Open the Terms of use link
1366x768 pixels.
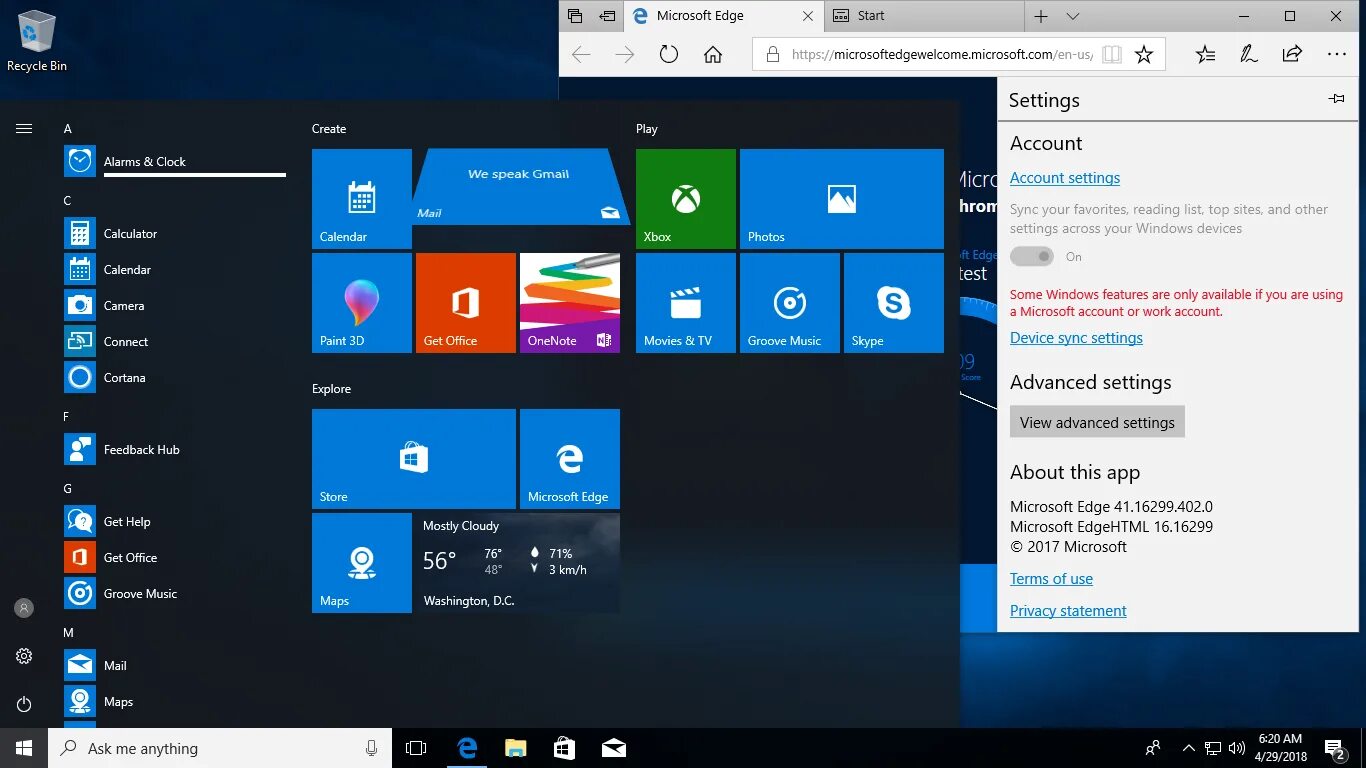(x=1051, y=579)
